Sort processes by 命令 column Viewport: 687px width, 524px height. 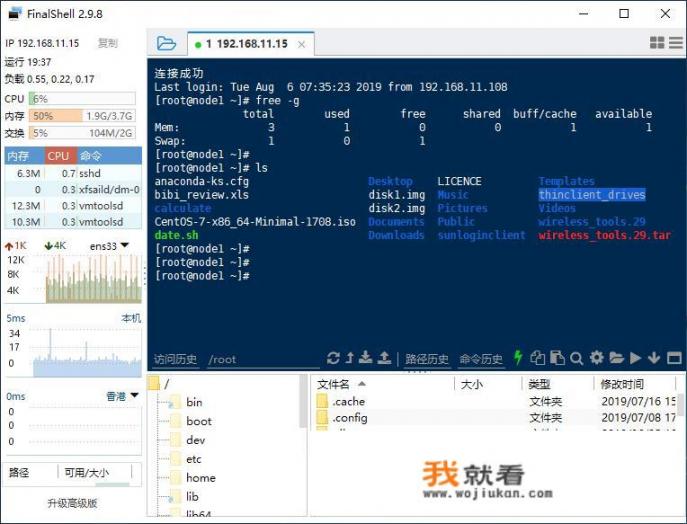(x=110, y=156)
